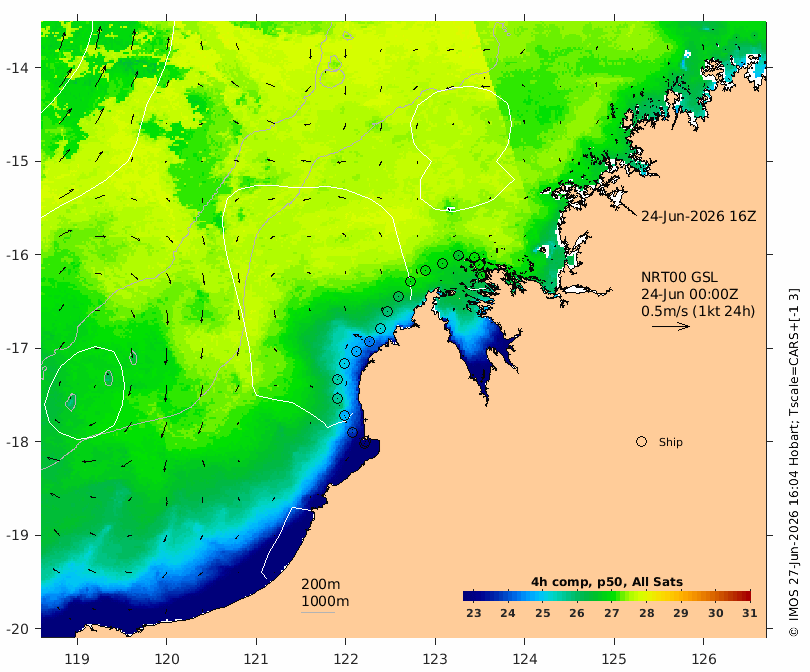The width and height of the screenshot is (810, 672).
Task: Click the -14 latitude axis label
Action: click(17, 68)
